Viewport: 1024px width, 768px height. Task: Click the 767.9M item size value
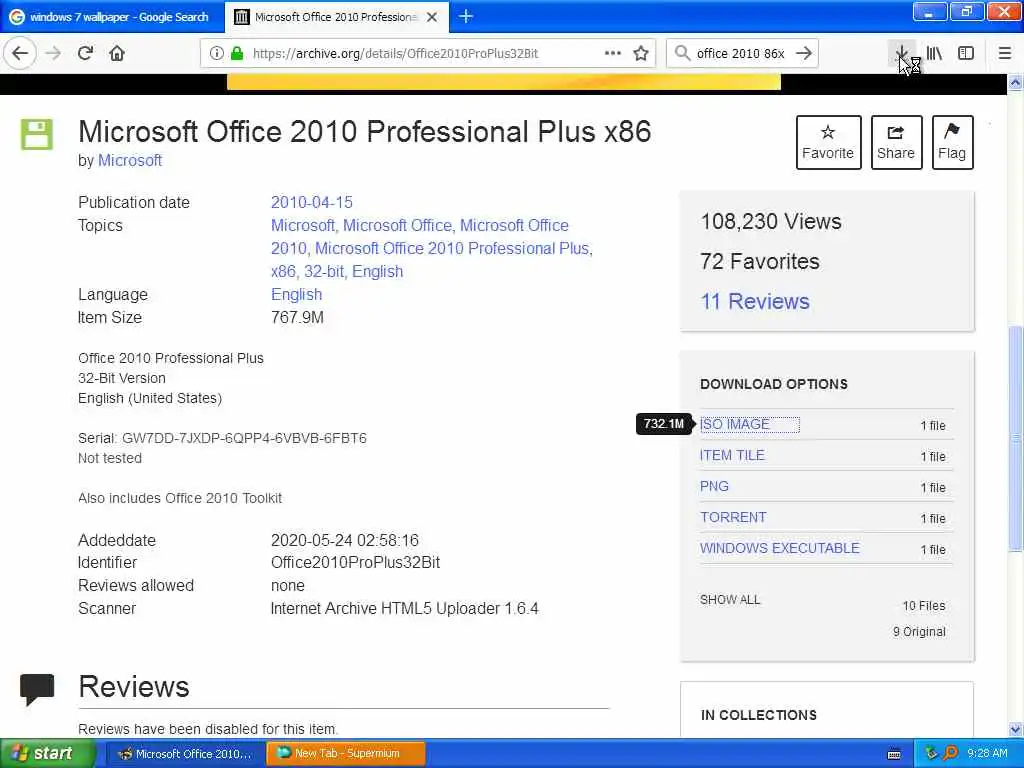[x=297, y=318]
